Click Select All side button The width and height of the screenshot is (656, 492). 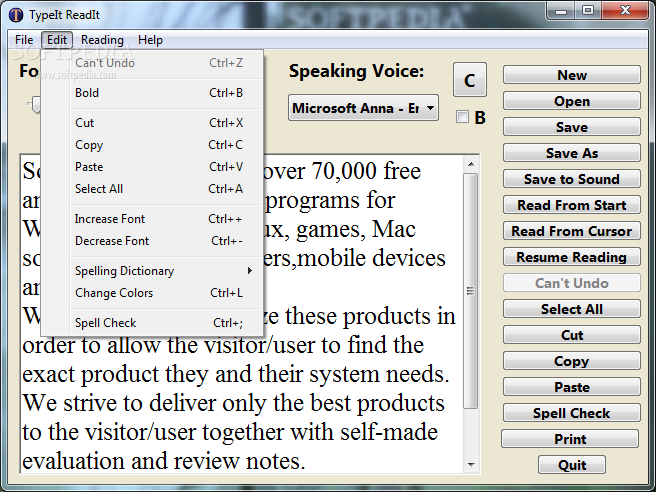[571, 308]
